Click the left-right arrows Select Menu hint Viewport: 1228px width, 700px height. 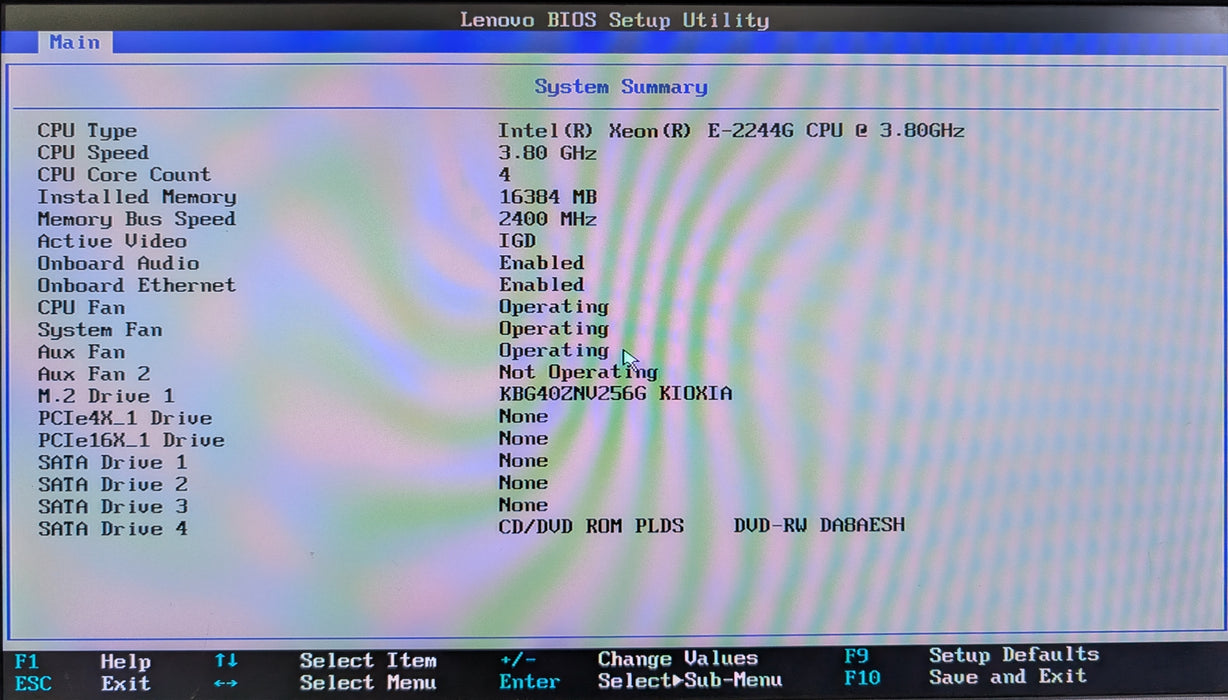pos(325,683)
